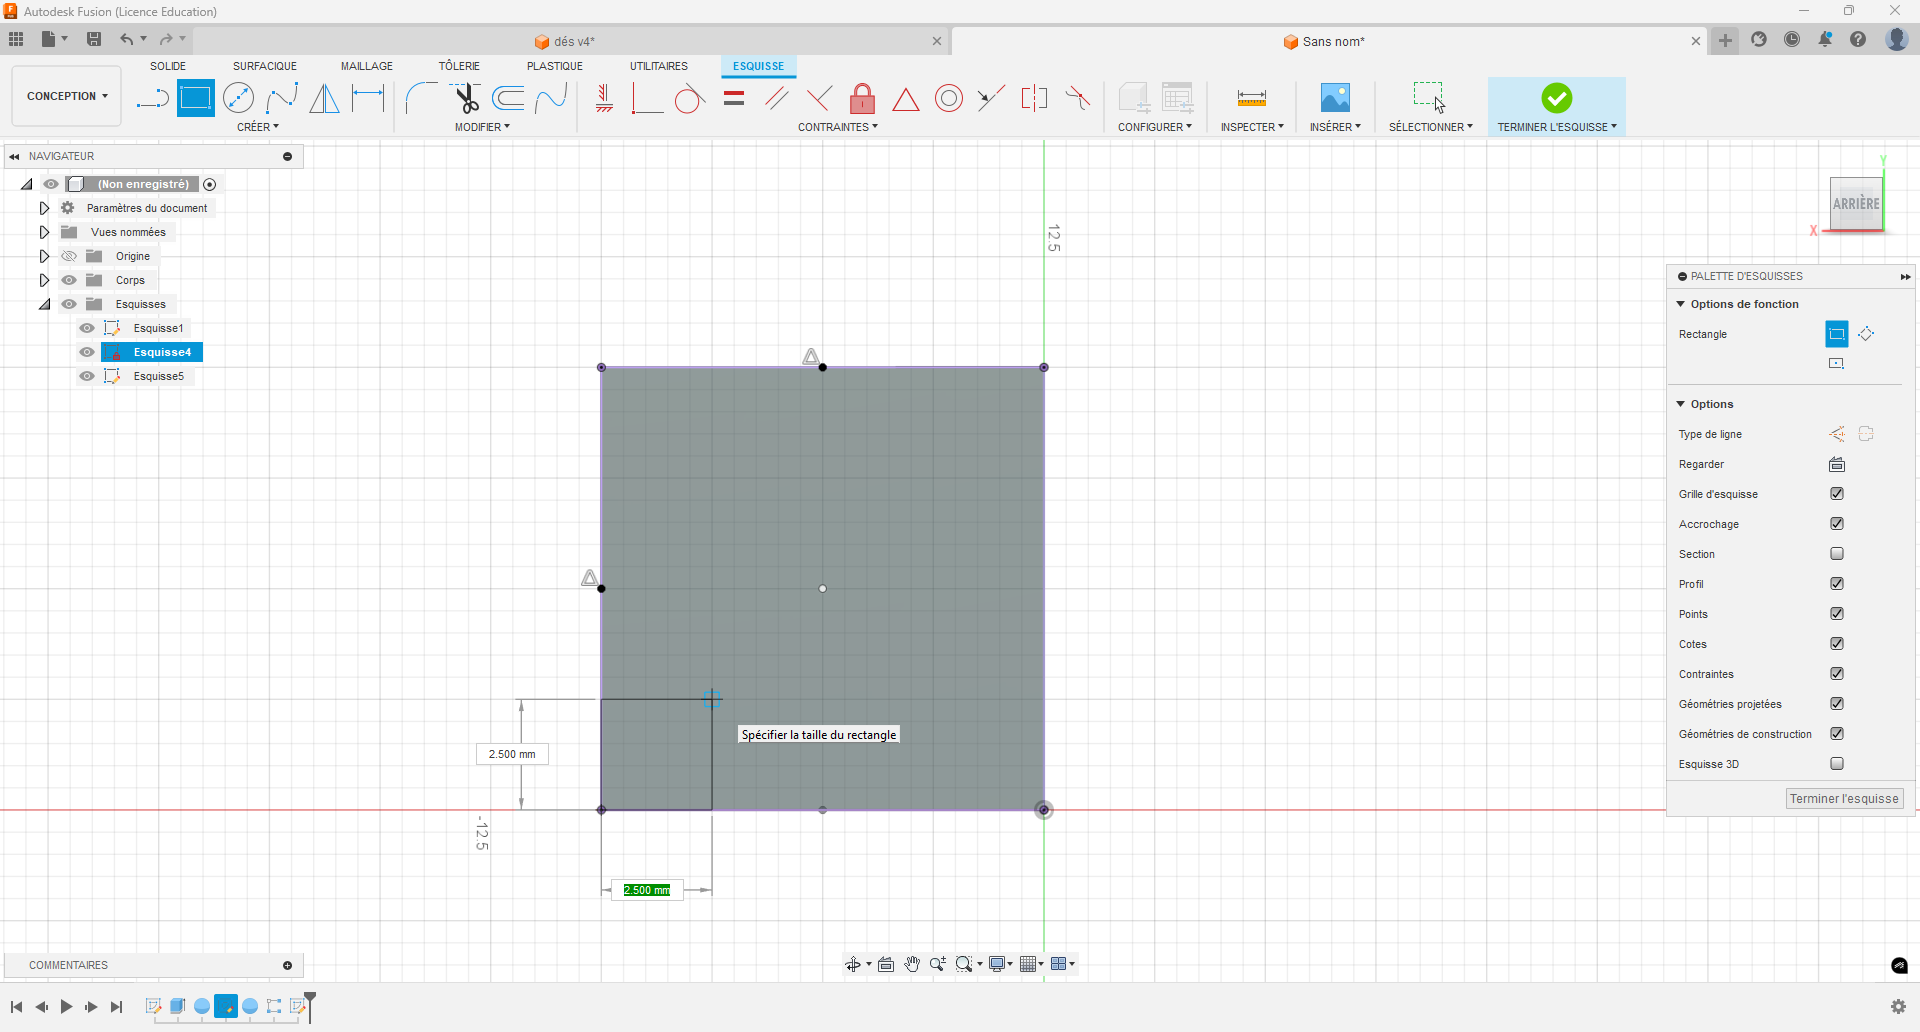Toggle Grille d'esquisse checkbox

[x=1837, y=494]
